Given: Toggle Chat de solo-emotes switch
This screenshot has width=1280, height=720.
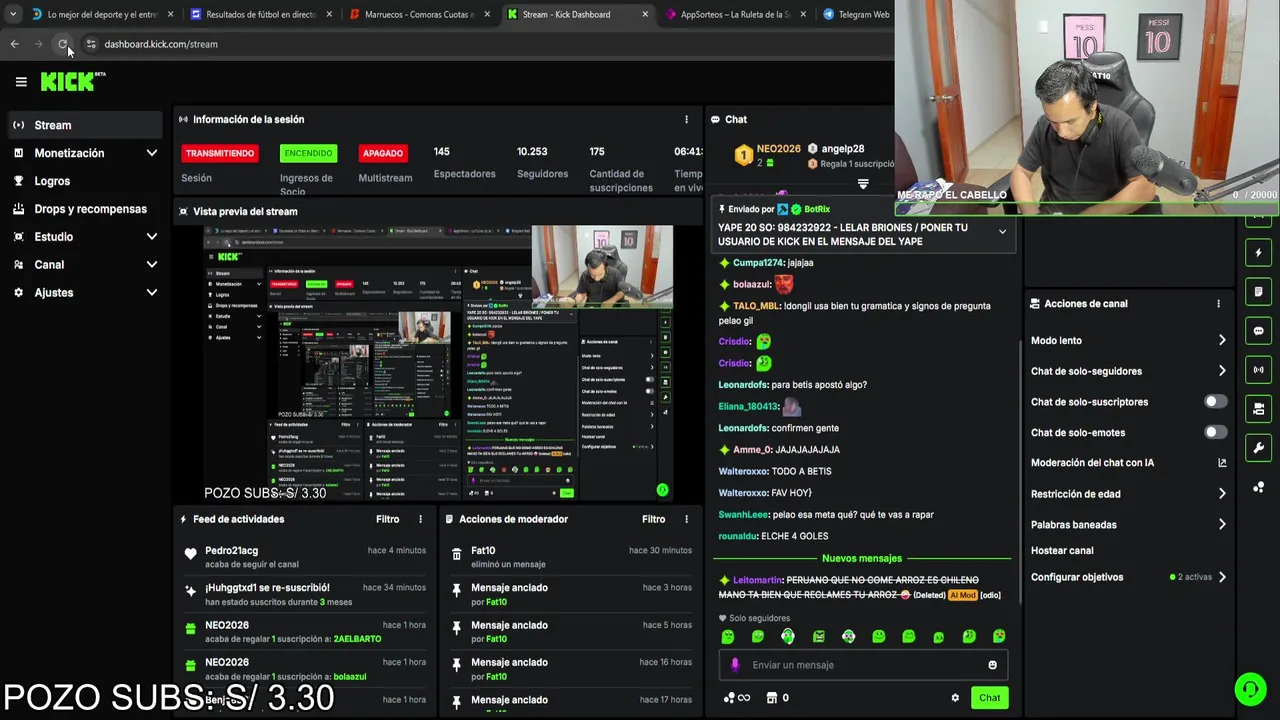Looking at the screenshot, I should click(x=1215, y=433).
